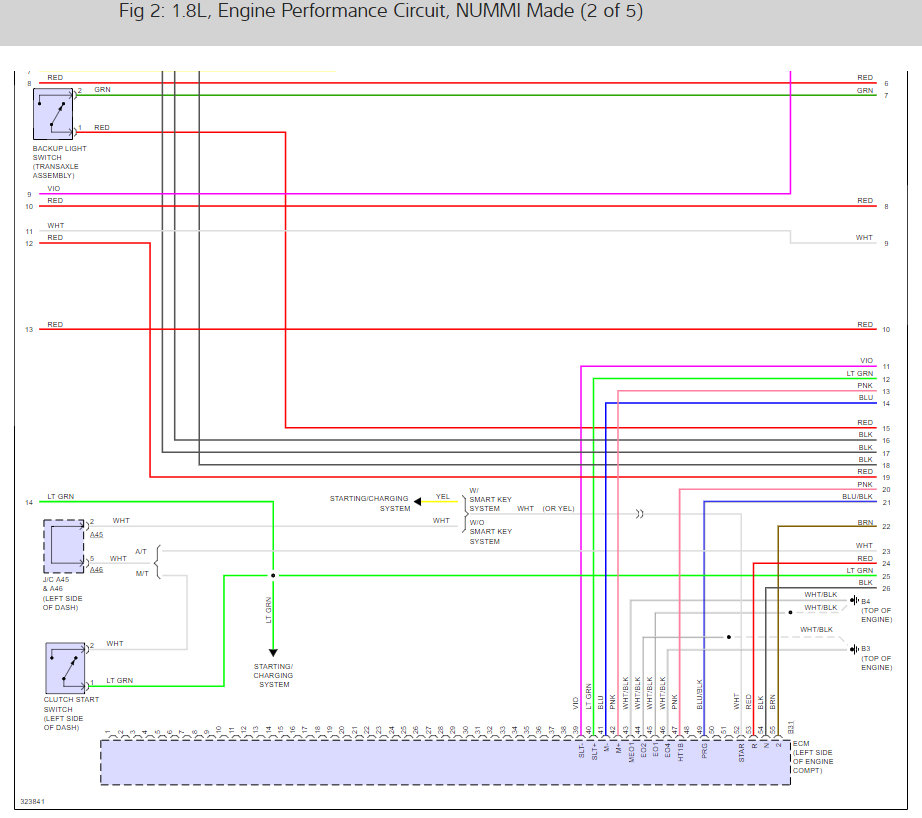
Task: Click the 'E04' ECM pin label
Action: pyautogui.click(x=667, y=750)
